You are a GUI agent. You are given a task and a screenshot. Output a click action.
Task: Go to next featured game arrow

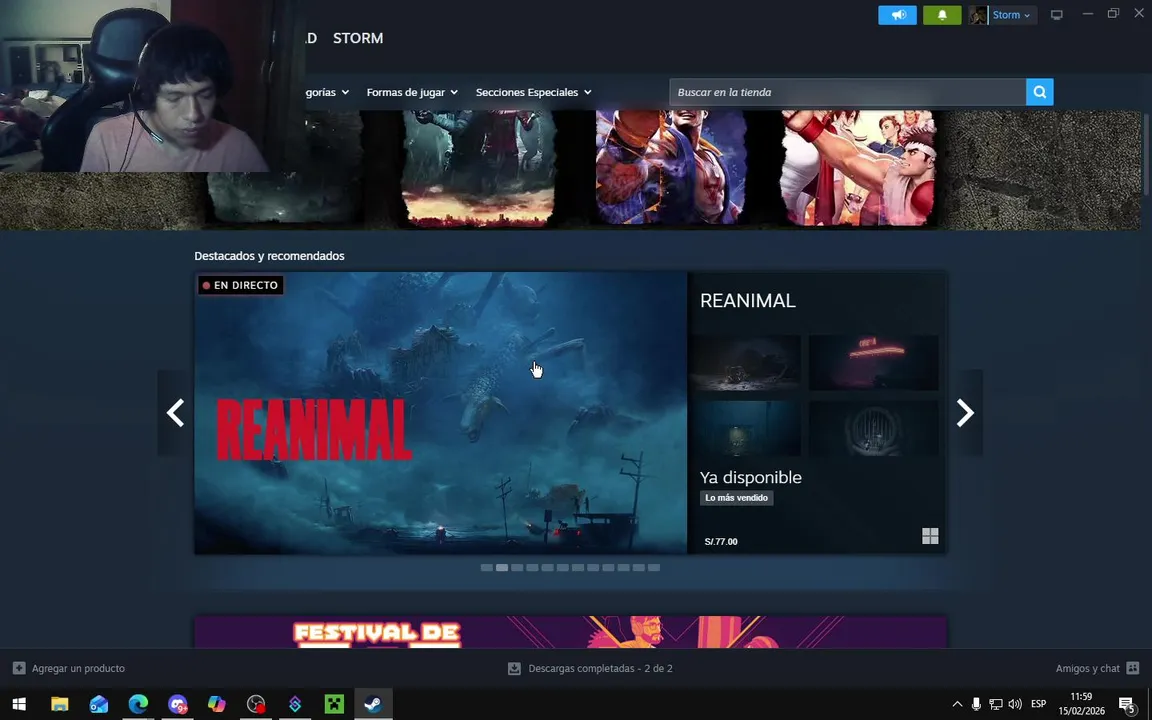965,413
